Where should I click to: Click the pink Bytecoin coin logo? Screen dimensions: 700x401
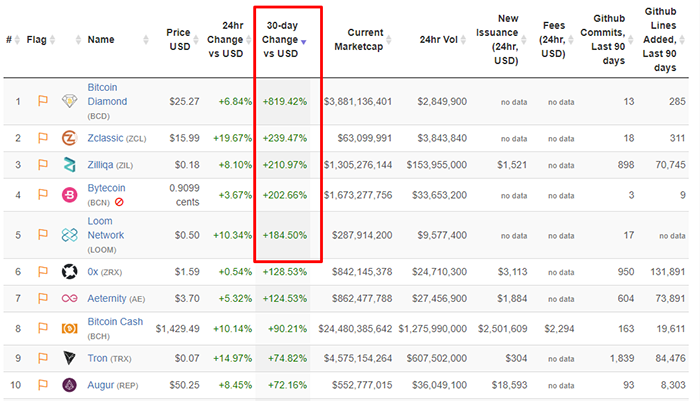pyautogui.click(x=69, y=195)
